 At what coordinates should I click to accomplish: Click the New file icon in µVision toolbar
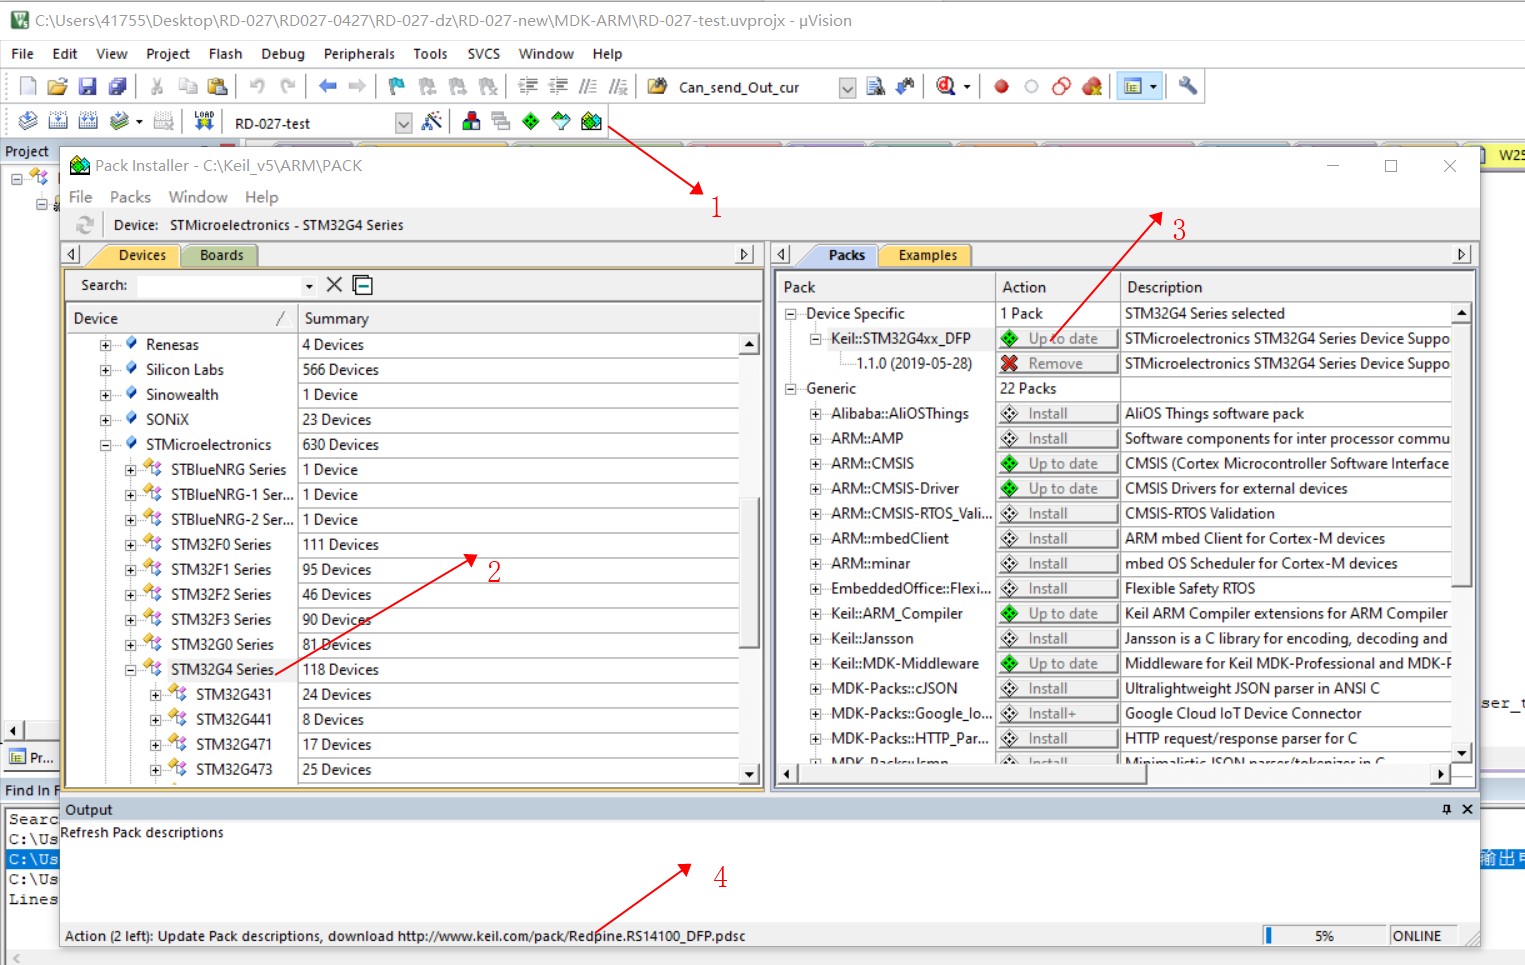(x=28, y=87)
